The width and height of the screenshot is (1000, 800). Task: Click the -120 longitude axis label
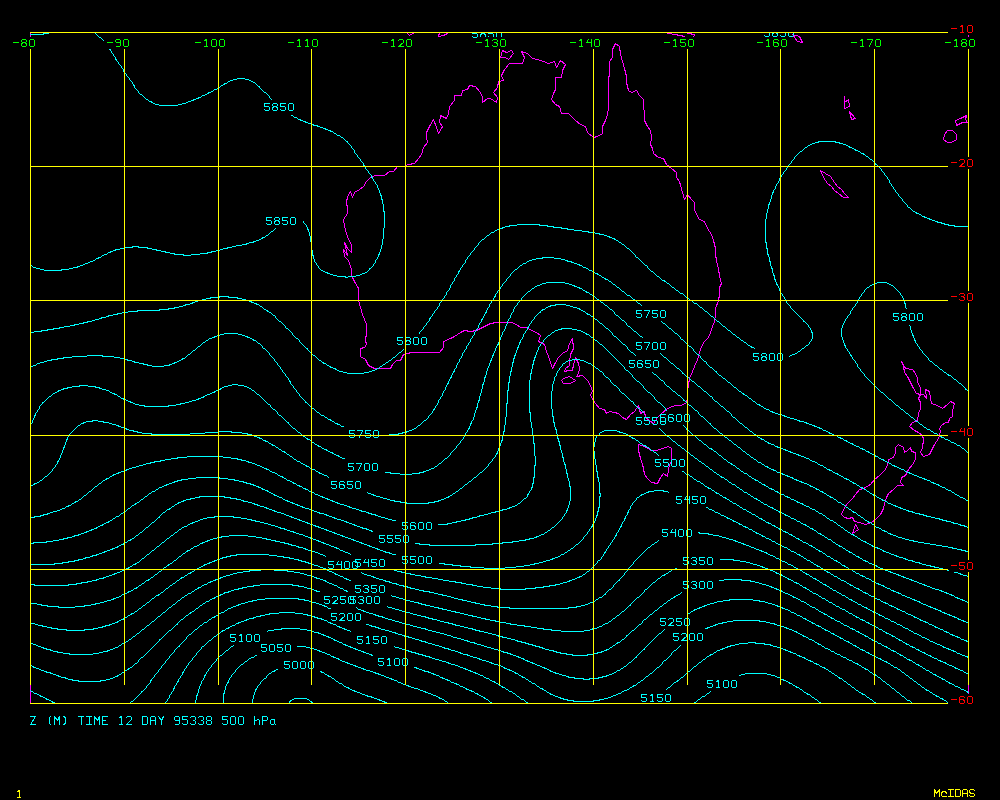pyautogui.click(x=398, y=43)
